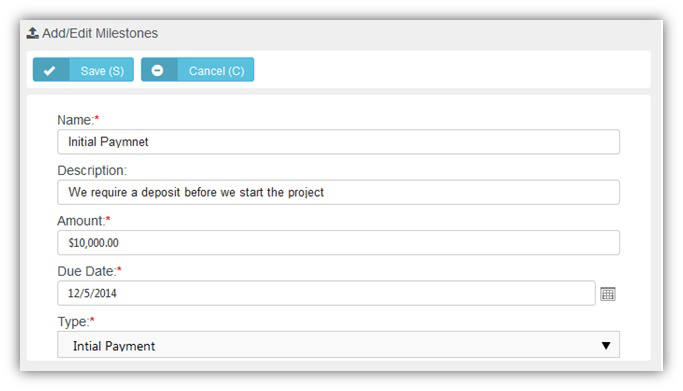Click the Amount: field label
The width and height of the screenshot is (683, 391).
(81, 221)
